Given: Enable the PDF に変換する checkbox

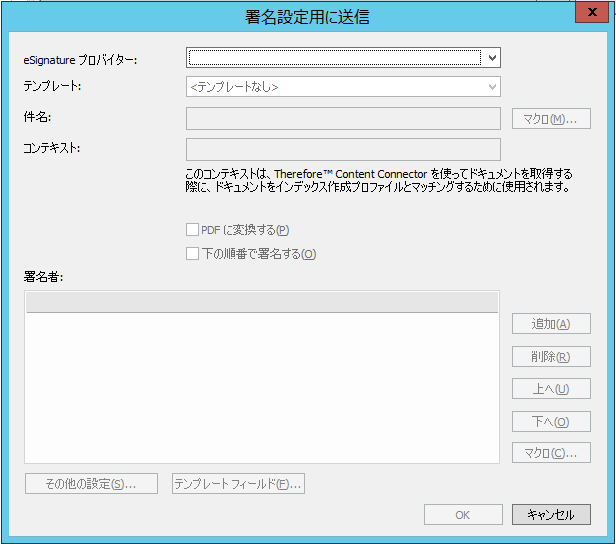Looking at the screenshot, I should [192, 230].
